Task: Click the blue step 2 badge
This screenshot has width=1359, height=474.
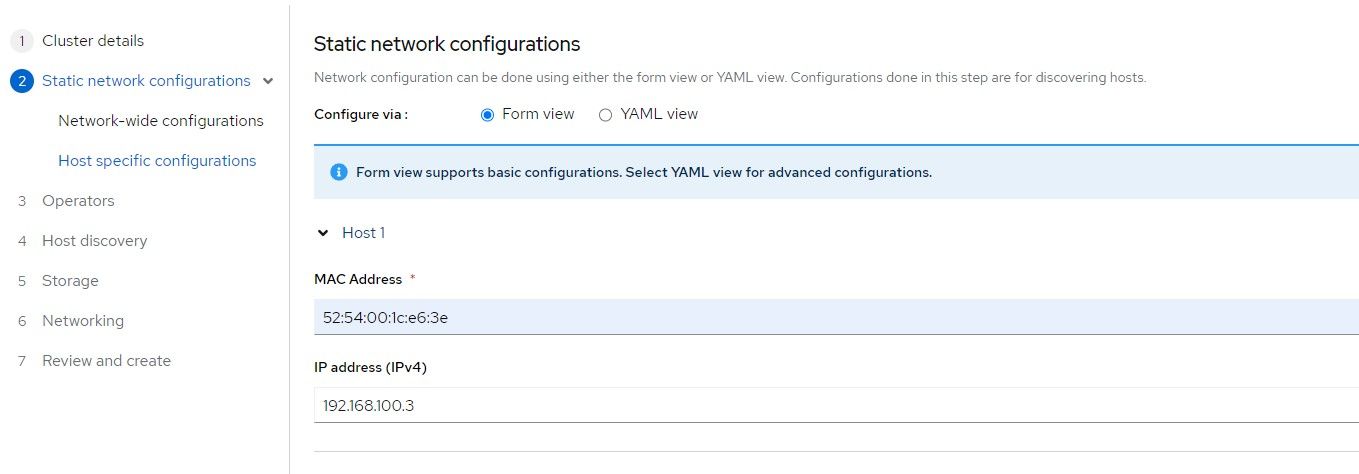Action: (x=22, y=81)
